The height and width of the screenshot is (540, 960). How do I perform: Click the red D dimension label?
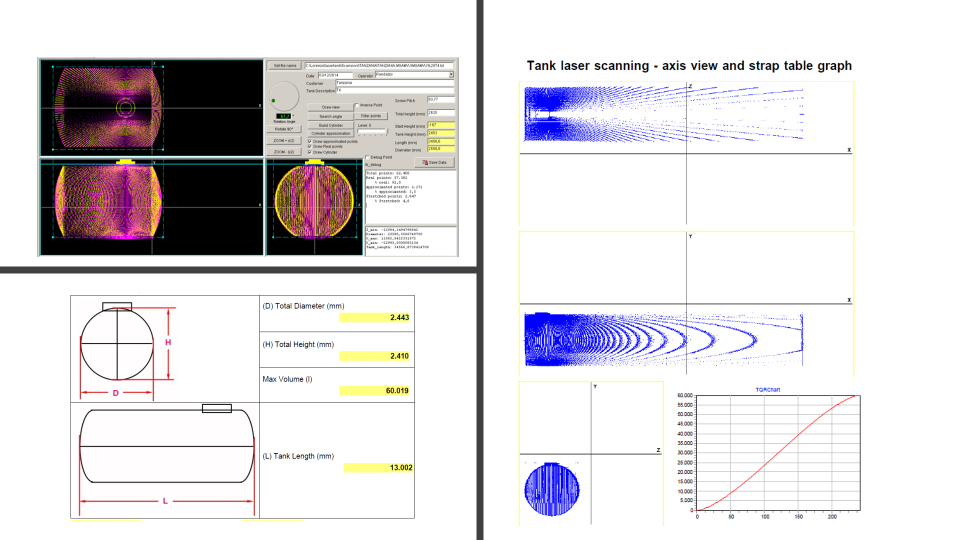point(116,393)
